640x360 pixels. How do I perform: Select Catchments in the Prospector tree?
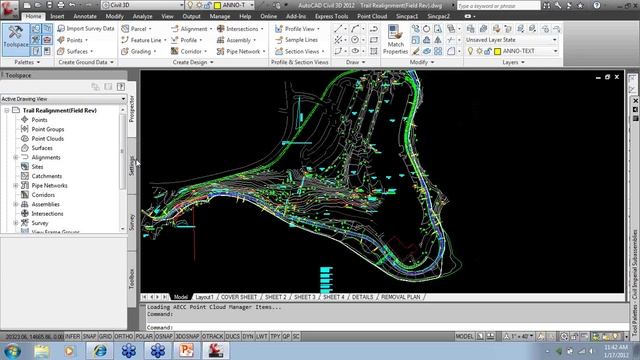tap(47, 176)
